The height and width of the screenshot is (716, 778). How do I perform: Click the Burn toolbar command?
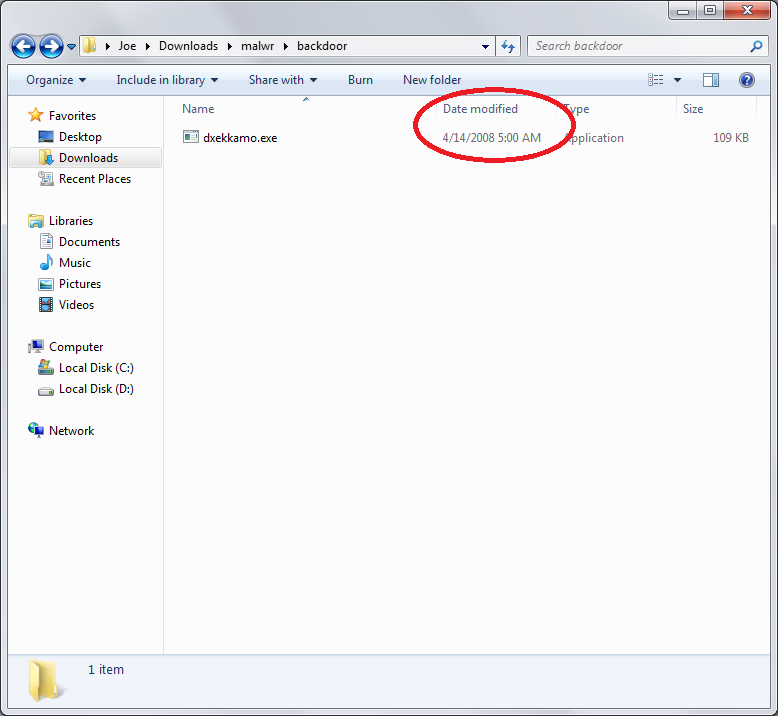(360, 80)
